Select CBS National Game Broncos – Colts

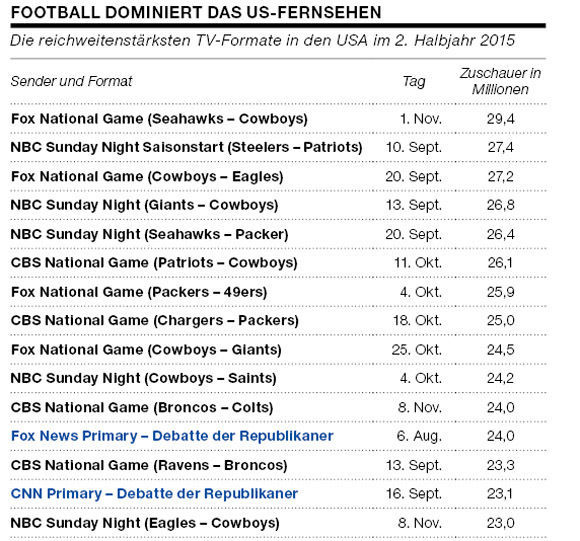click(x=278, y=407)
